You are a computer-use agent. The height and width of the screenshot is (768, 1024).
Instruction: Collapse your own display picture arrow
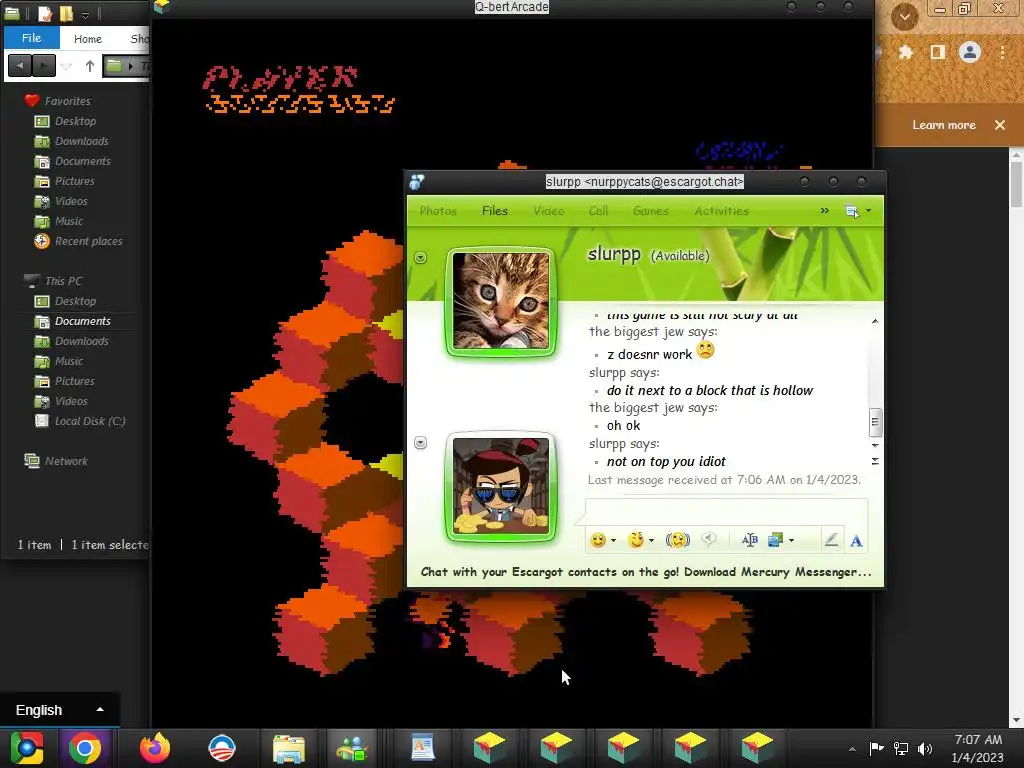click(421, 442)
